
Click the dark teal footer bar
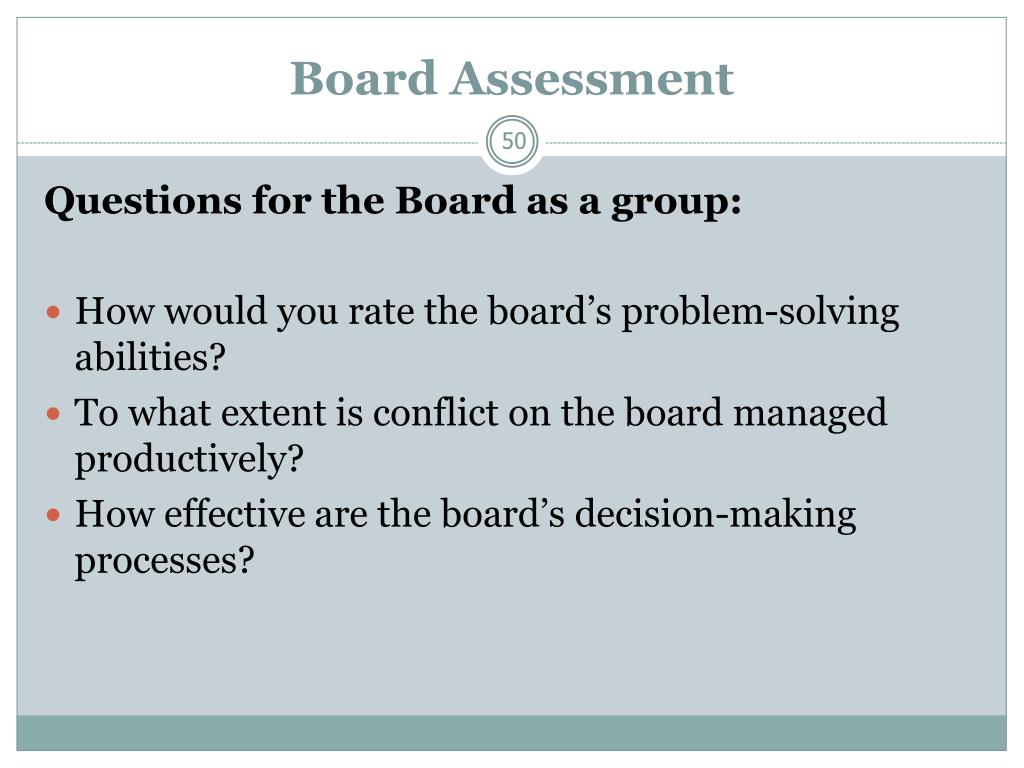click(511, 733)
